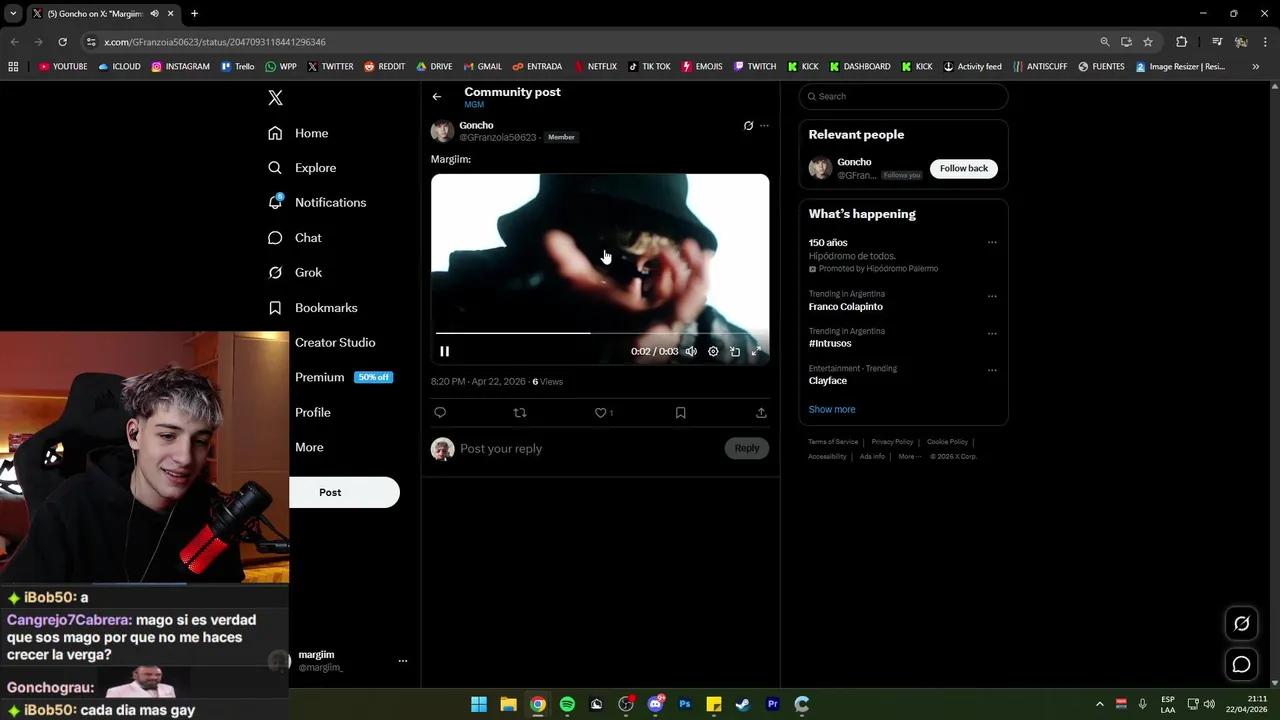
Task: Open video settings gear
Action: (713, 351)
